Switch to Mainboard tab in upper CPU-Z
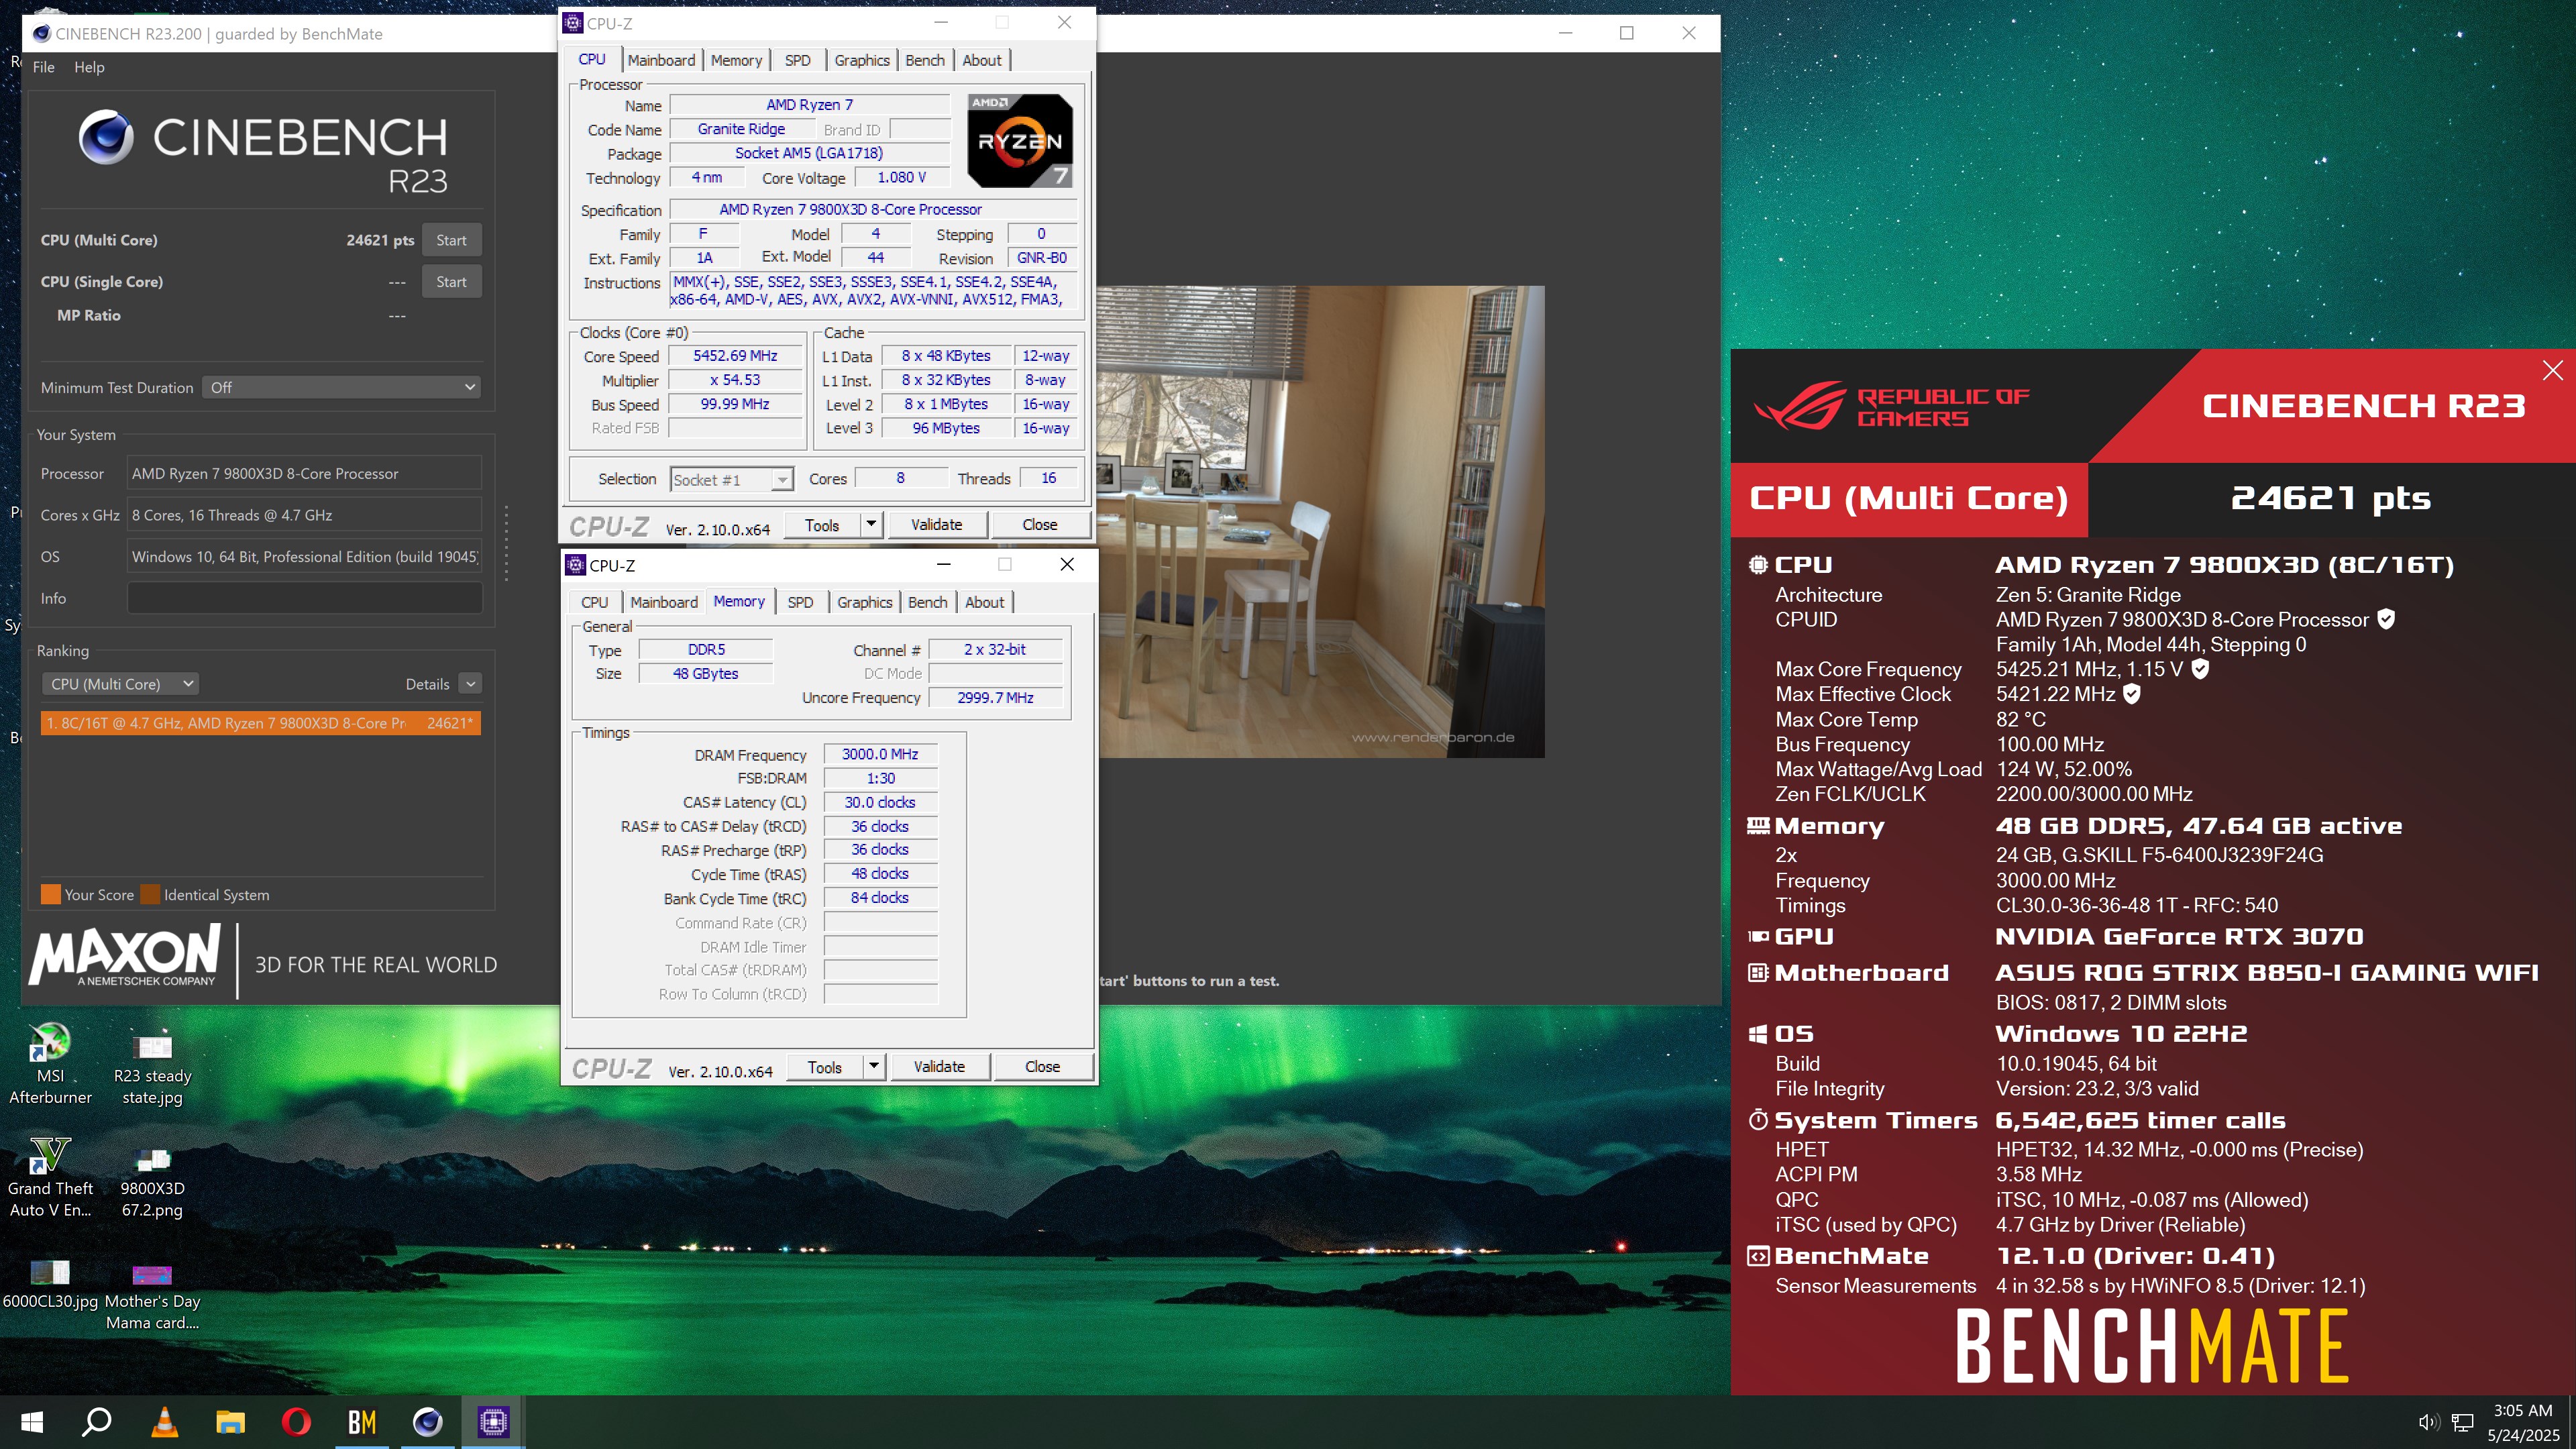Viewport: 2576px width, 1449px height. click(661, 60)
